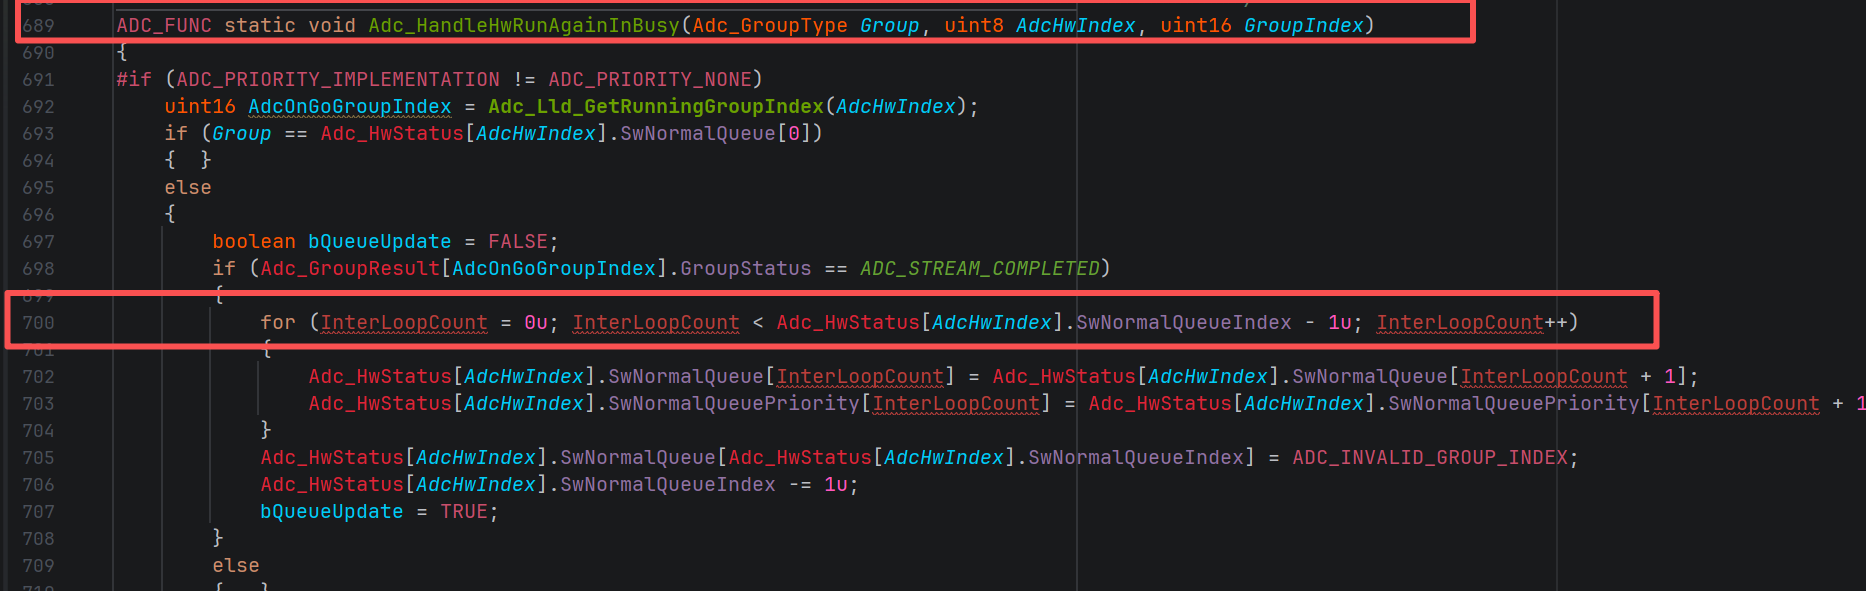Screen dimensions: 1866x591
Task: Click line number 694 in the gutter
Action: (38, 160)
